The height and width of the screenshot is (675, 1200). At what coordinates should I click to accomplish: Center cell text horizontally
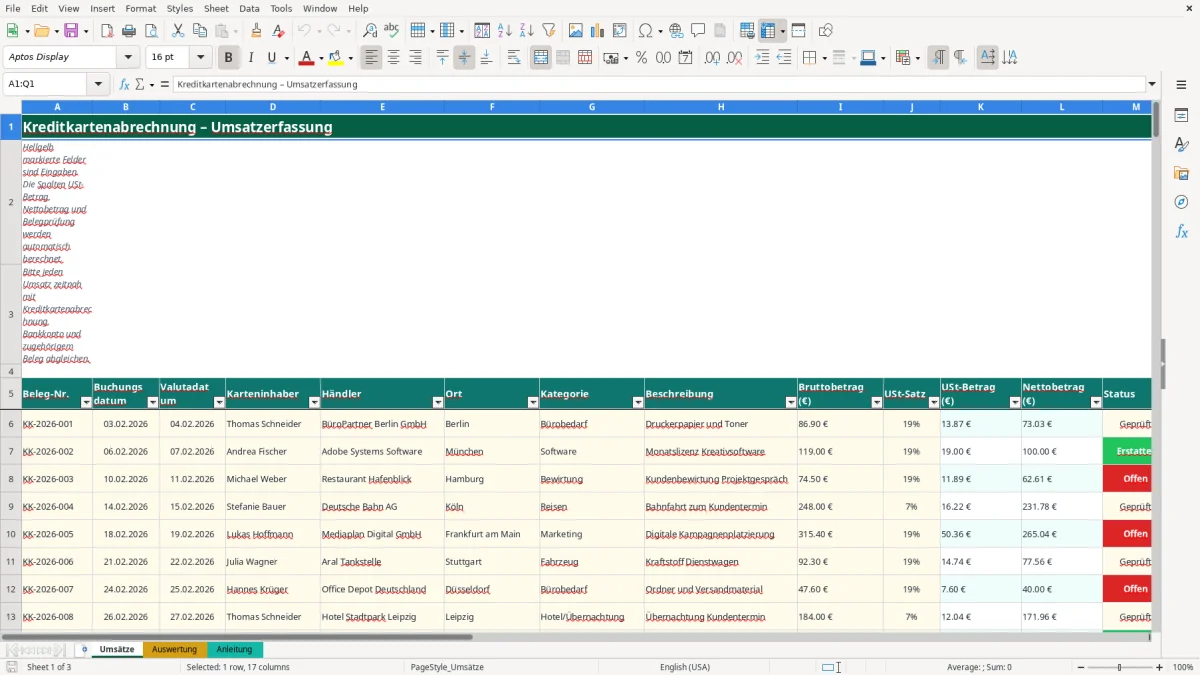click(394, 58)
